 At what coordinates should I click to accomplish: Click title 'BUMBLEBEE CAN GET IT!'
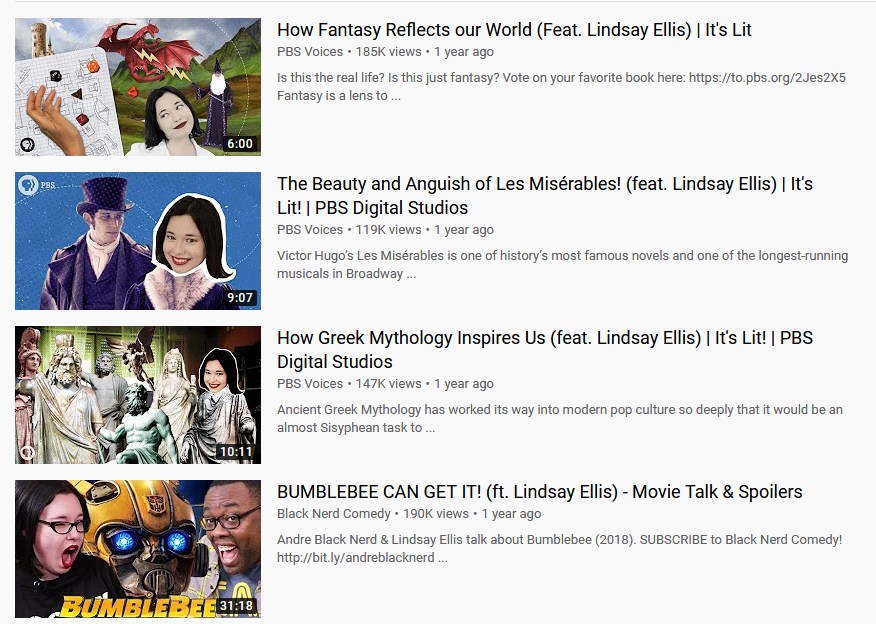coord(540,492)
